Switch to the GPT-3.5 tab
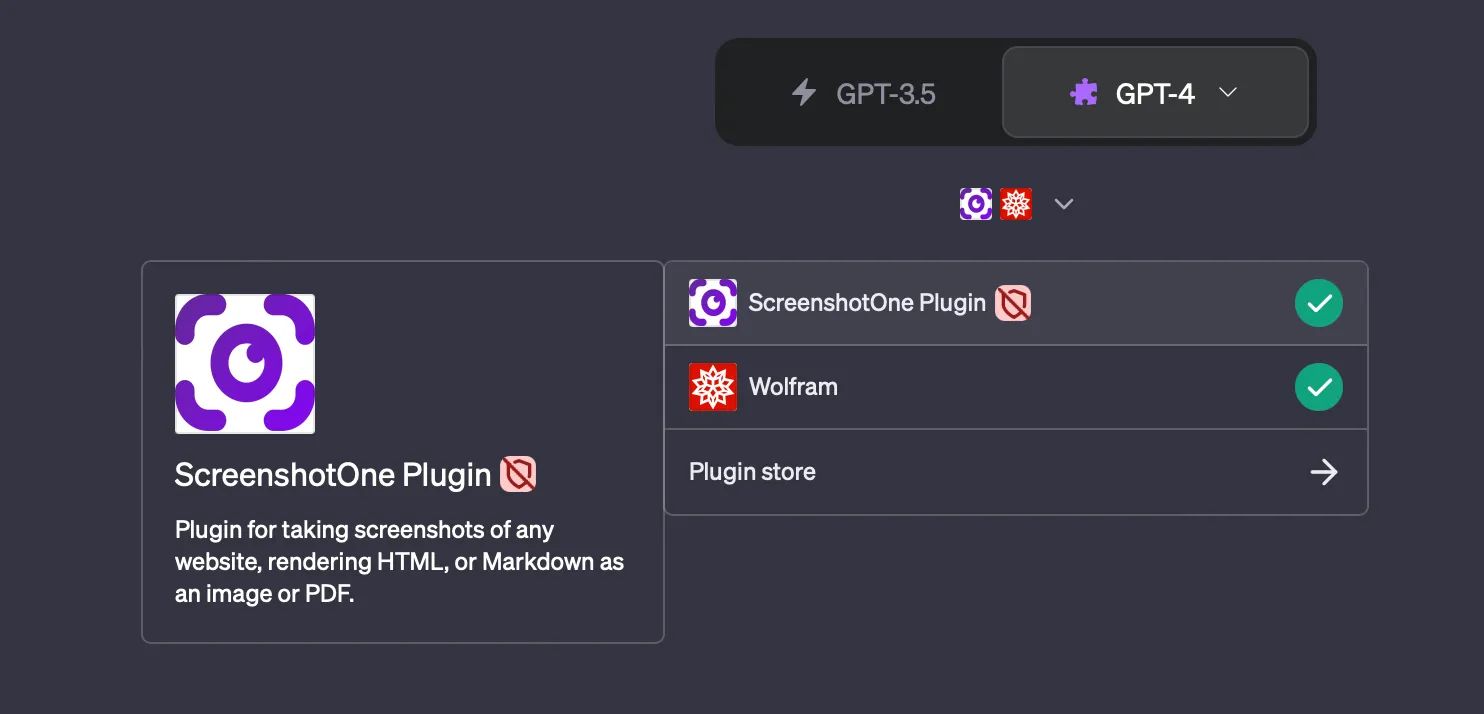Viewport: 1484px width, 714px height. point(862,93)
